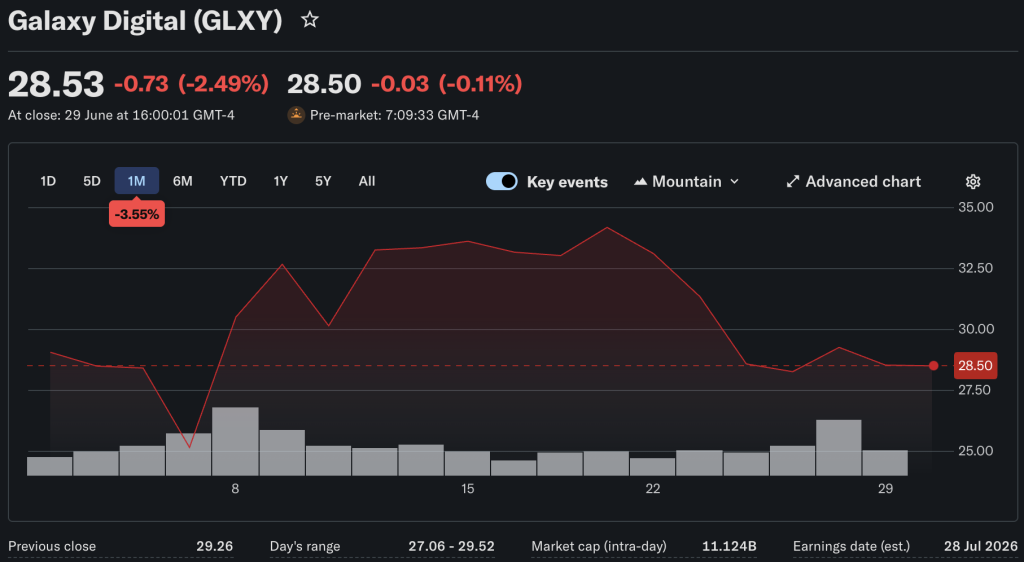Viewport: 1024px width, 562px height.
Task: Switch to the YTD time range
Action: (233, 181)
